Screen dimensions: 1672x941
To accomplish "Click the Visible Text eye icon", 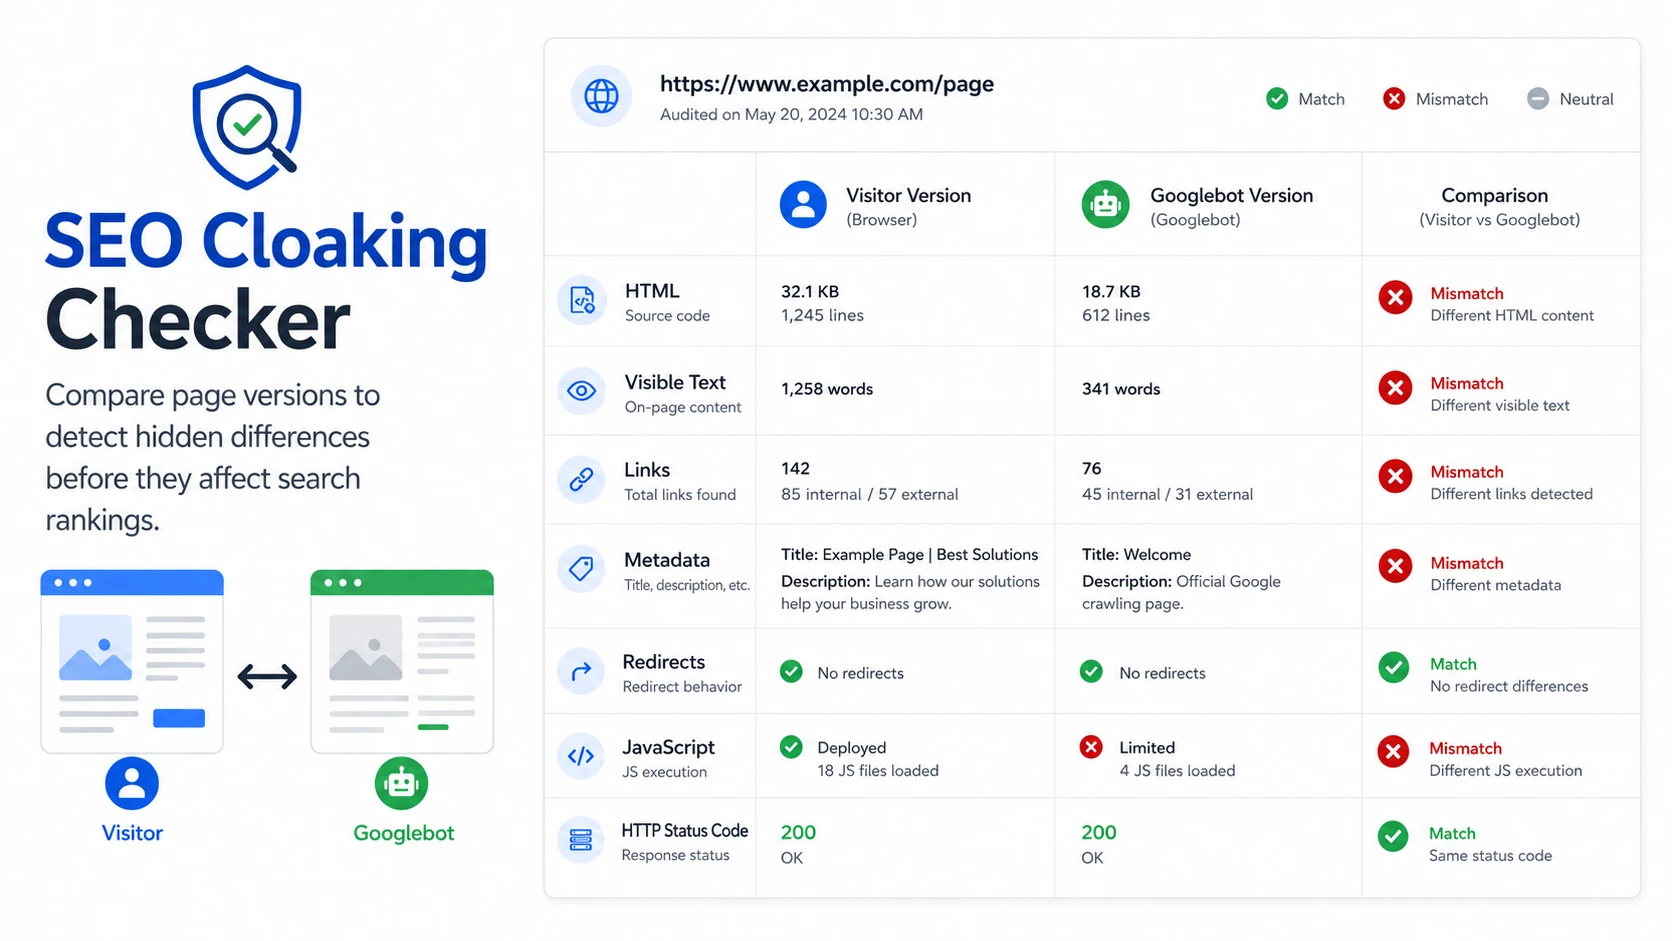I will pos(581,391).
